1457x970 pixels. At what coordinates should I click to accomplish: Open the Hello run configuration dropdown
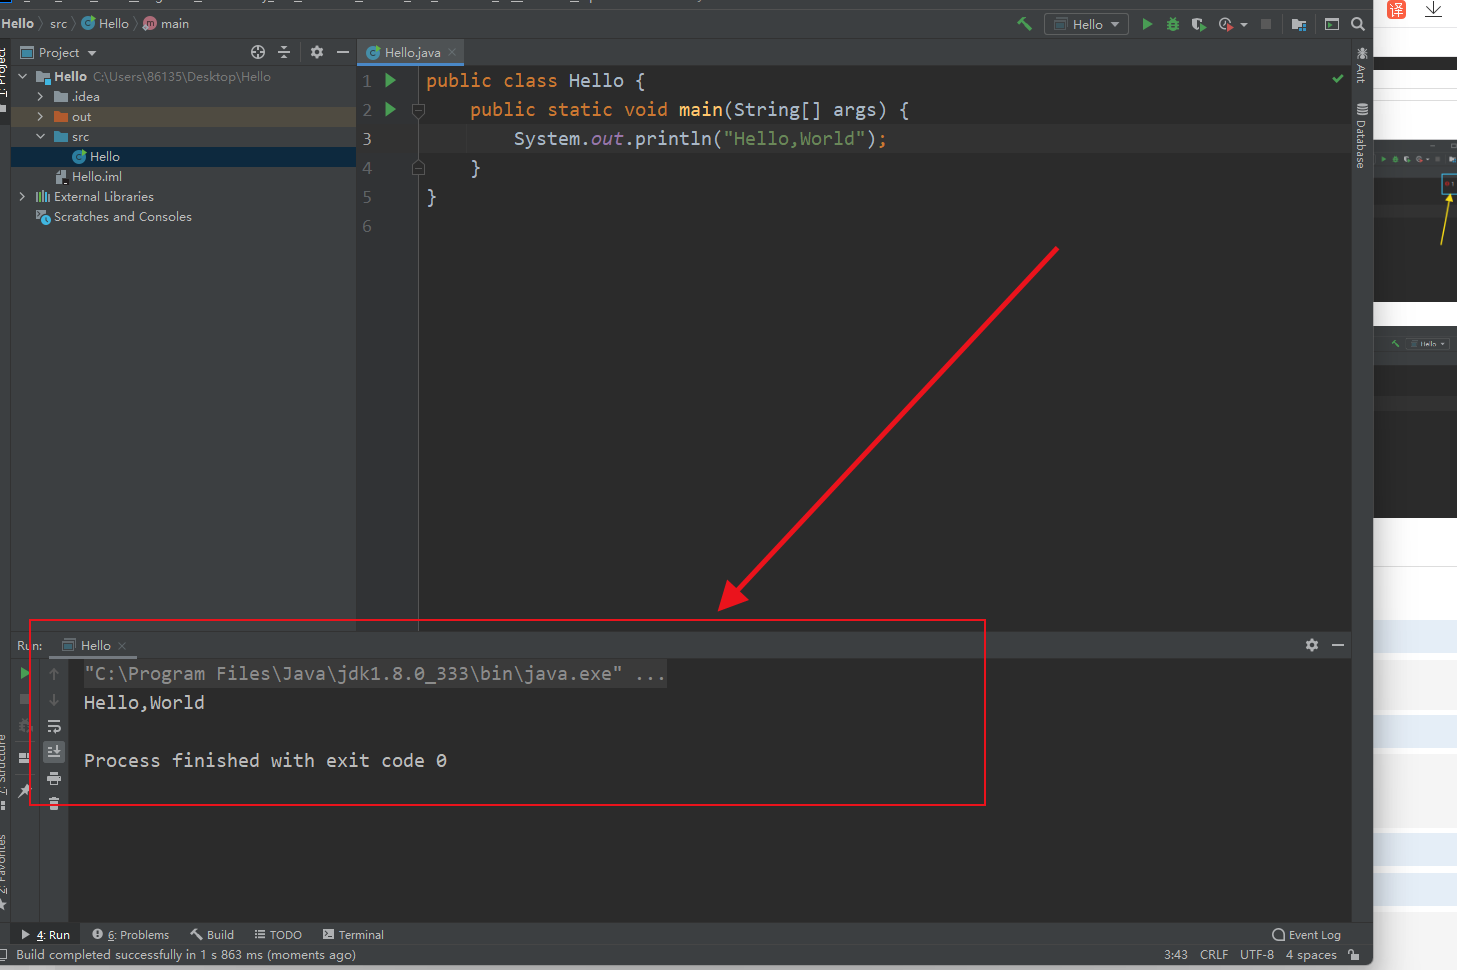1087,24
